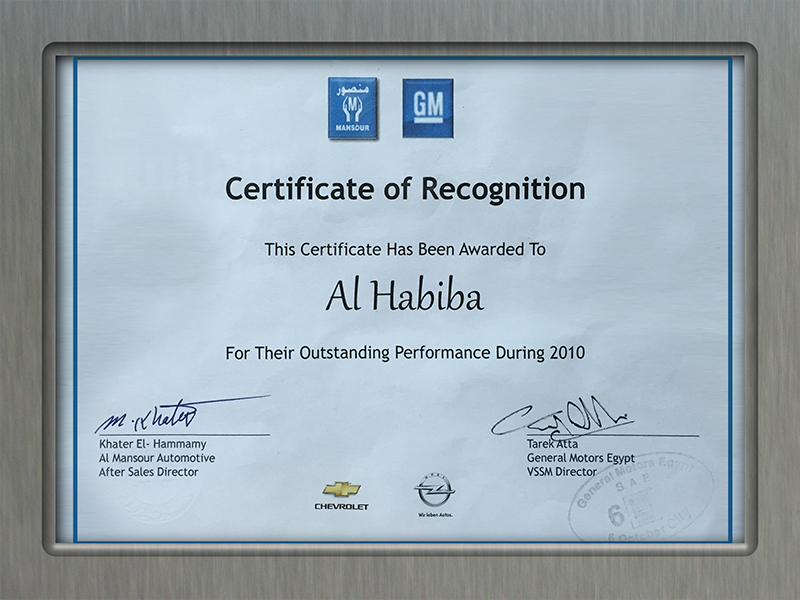This screenshot has height=600, width=800.
Task: Click the blue GM logo
Action: pos(428,108)
